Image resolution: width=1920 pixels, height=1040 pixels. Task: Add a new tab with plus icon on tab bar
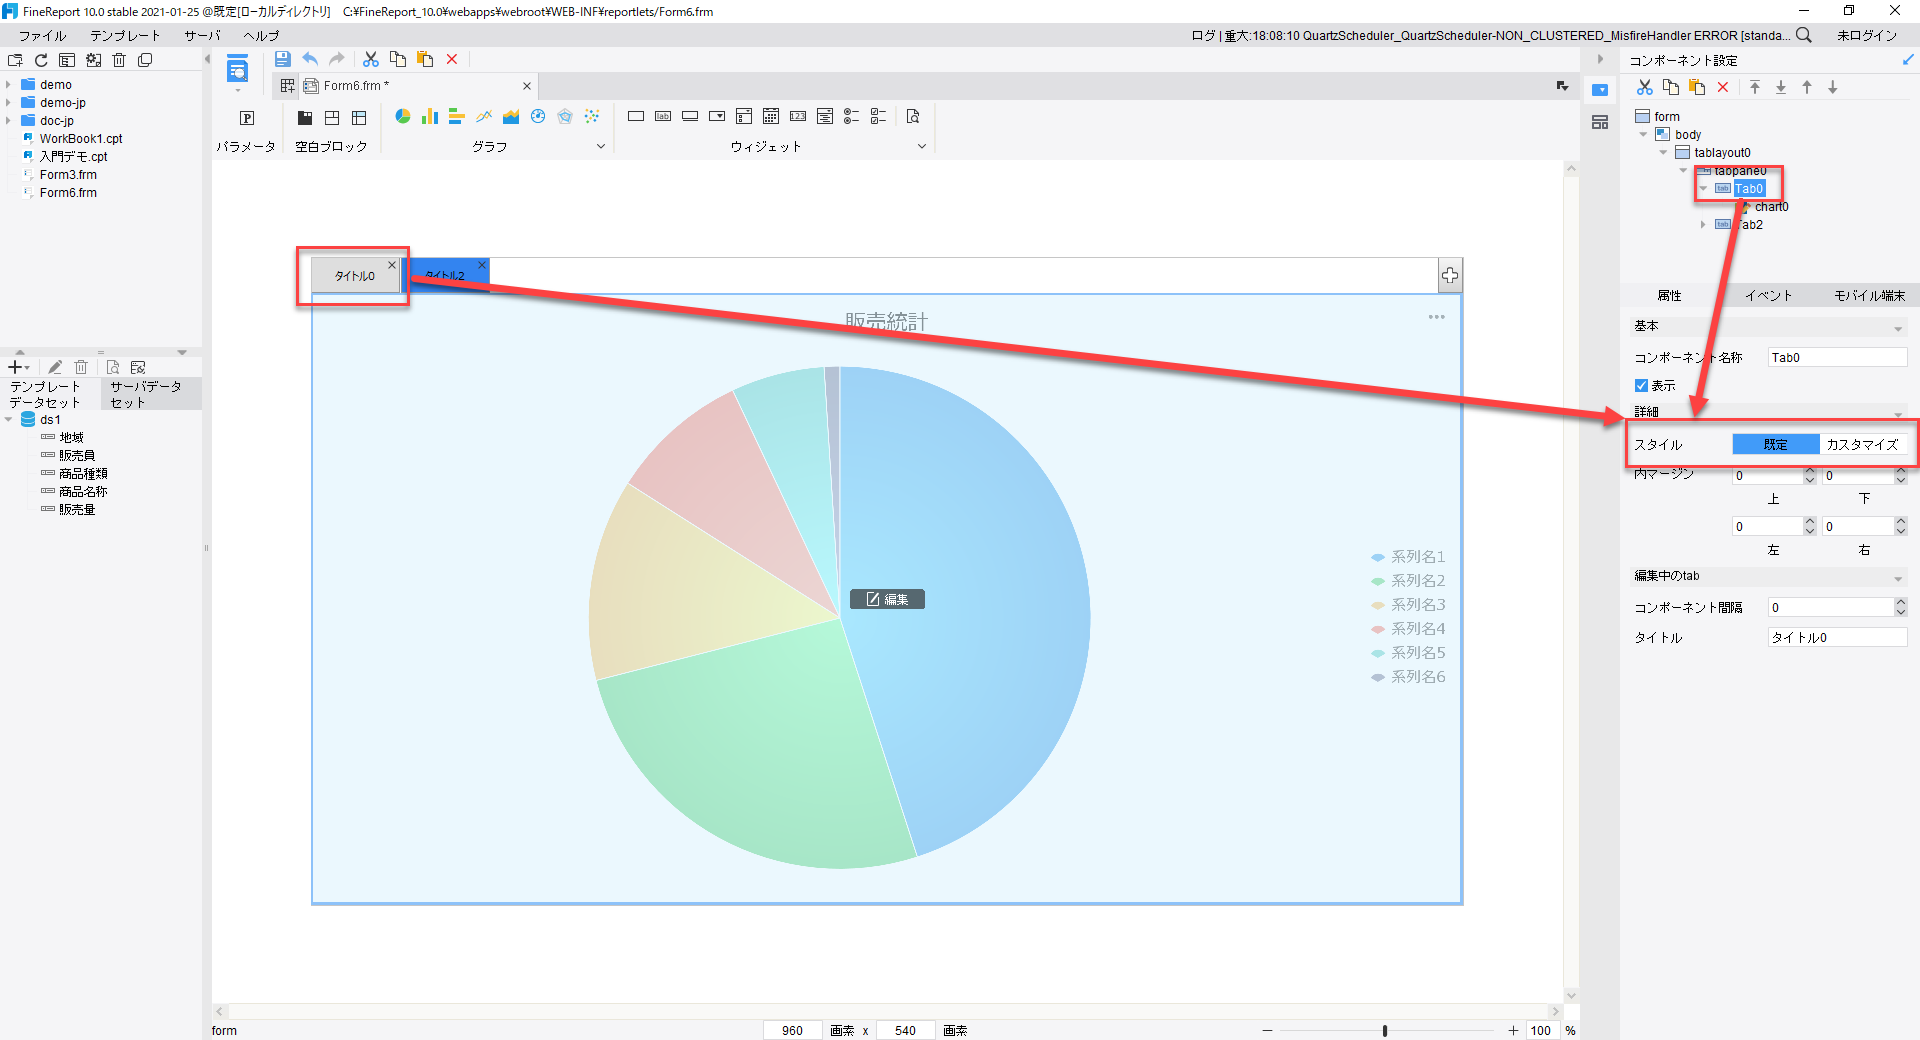(x=1450, y=275)
